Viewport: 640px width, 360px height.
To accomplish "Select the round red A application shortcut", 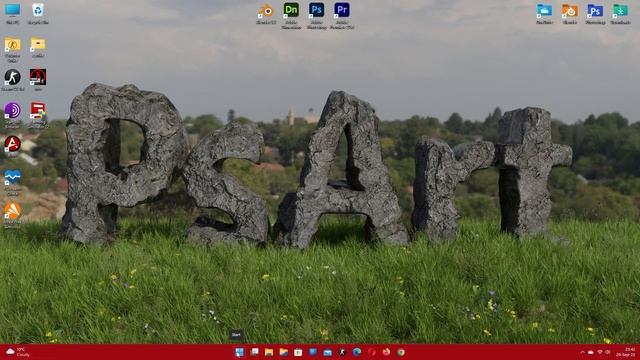I will 12,146.
